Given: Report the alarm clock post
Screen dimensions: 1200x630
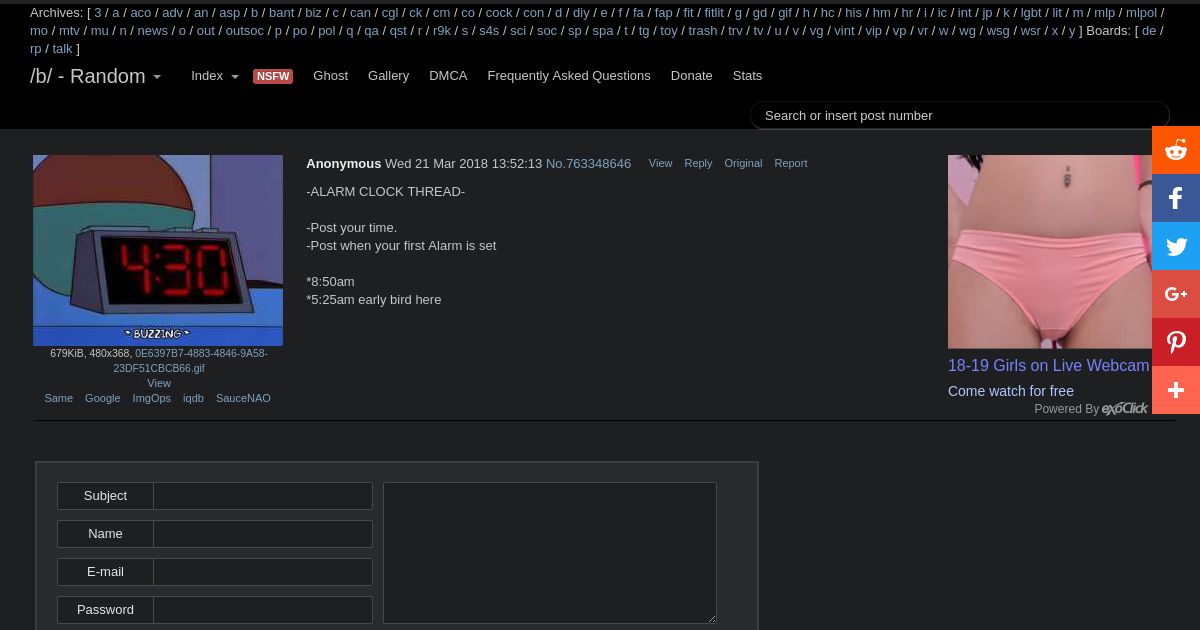Looking at the screenshot, I should click(790, 163).
